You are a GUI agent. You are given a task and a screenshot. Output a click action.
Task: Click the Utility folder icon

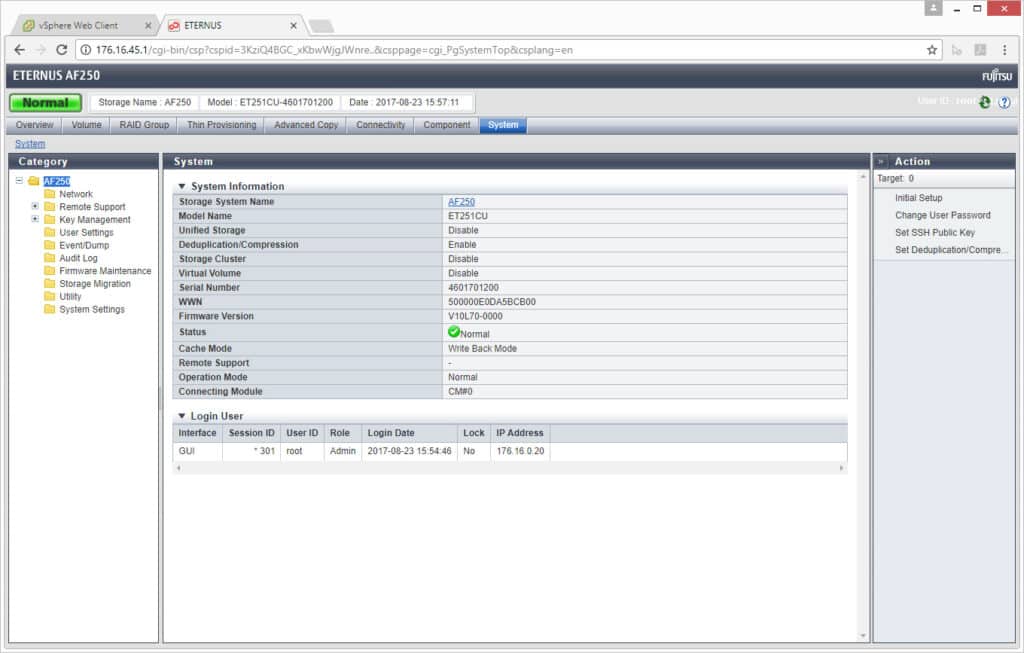click(50, 296)
